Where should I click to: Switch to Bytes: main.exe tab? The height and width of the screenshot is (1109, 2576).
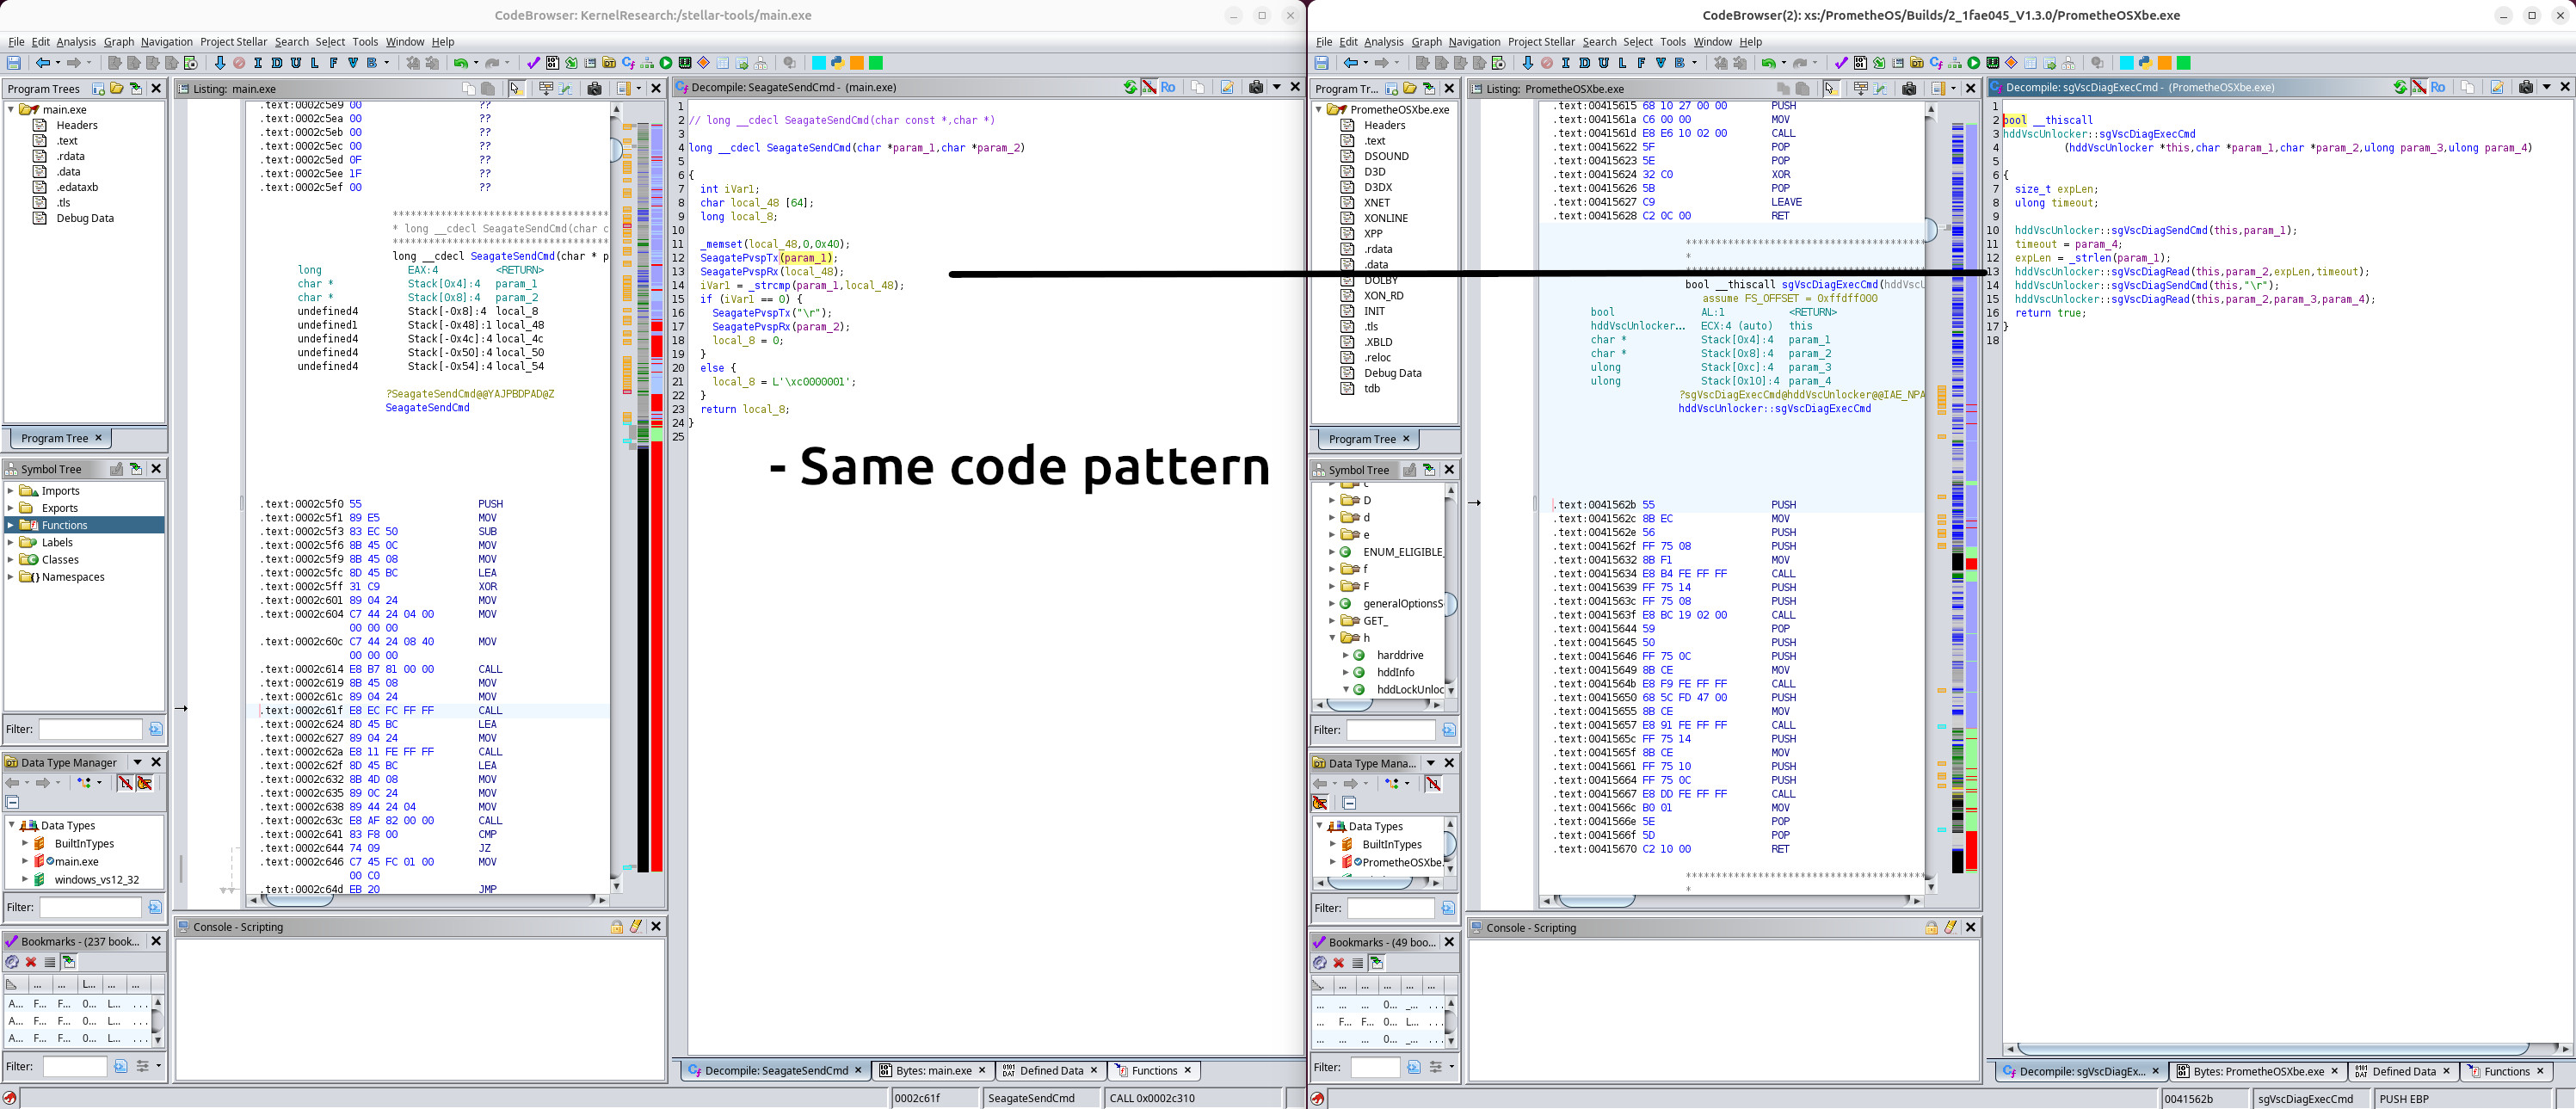(x=933, y=1071)
